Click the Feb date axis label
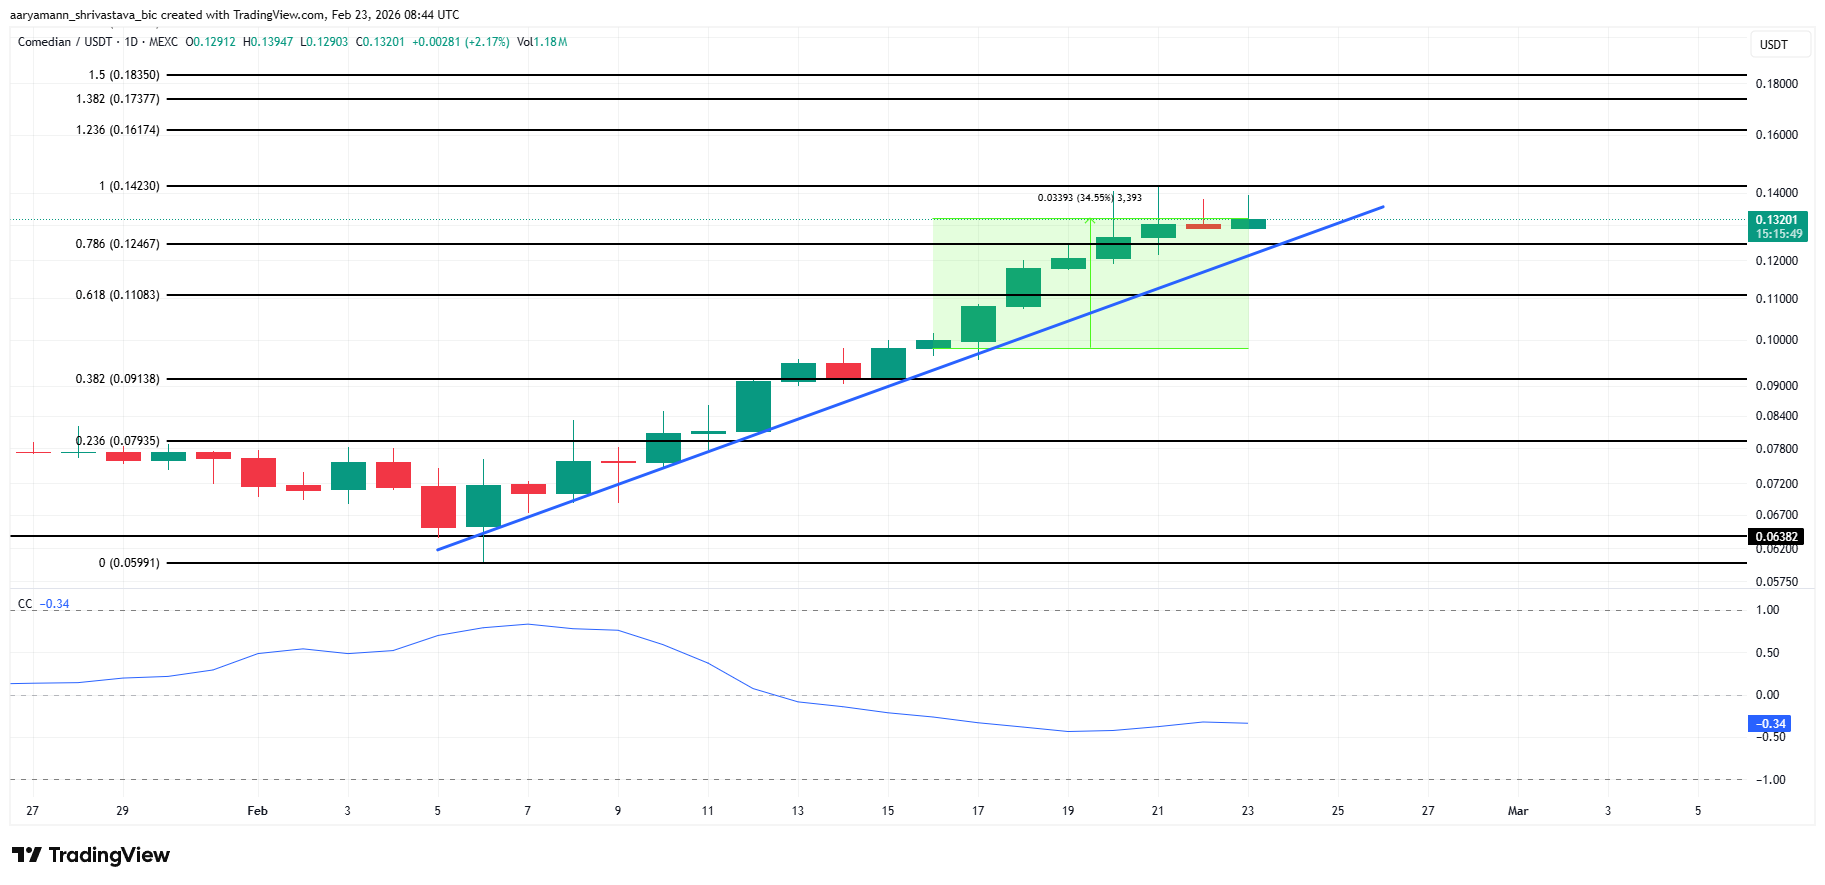 (258, 811)
